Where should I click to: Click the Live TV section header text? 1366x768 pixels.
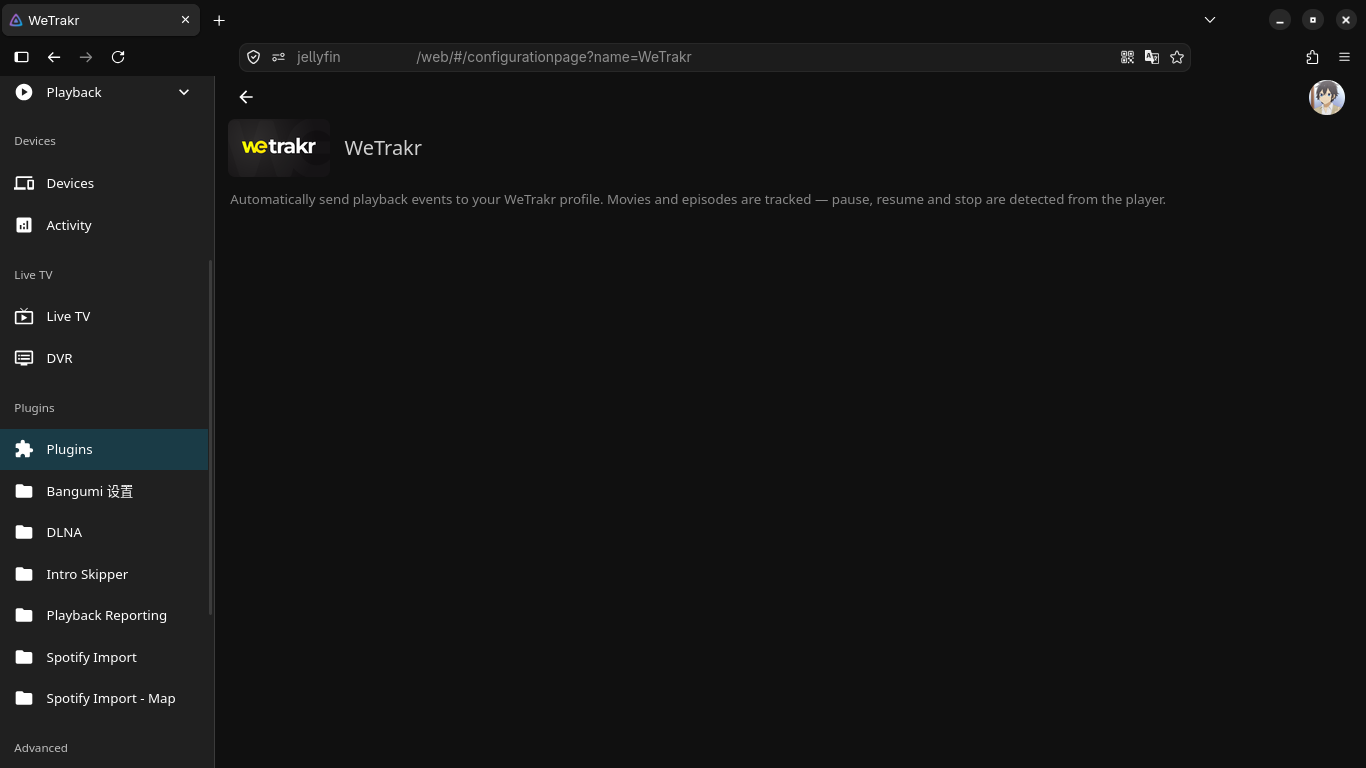pyautogui.click(x=33, y=275)
